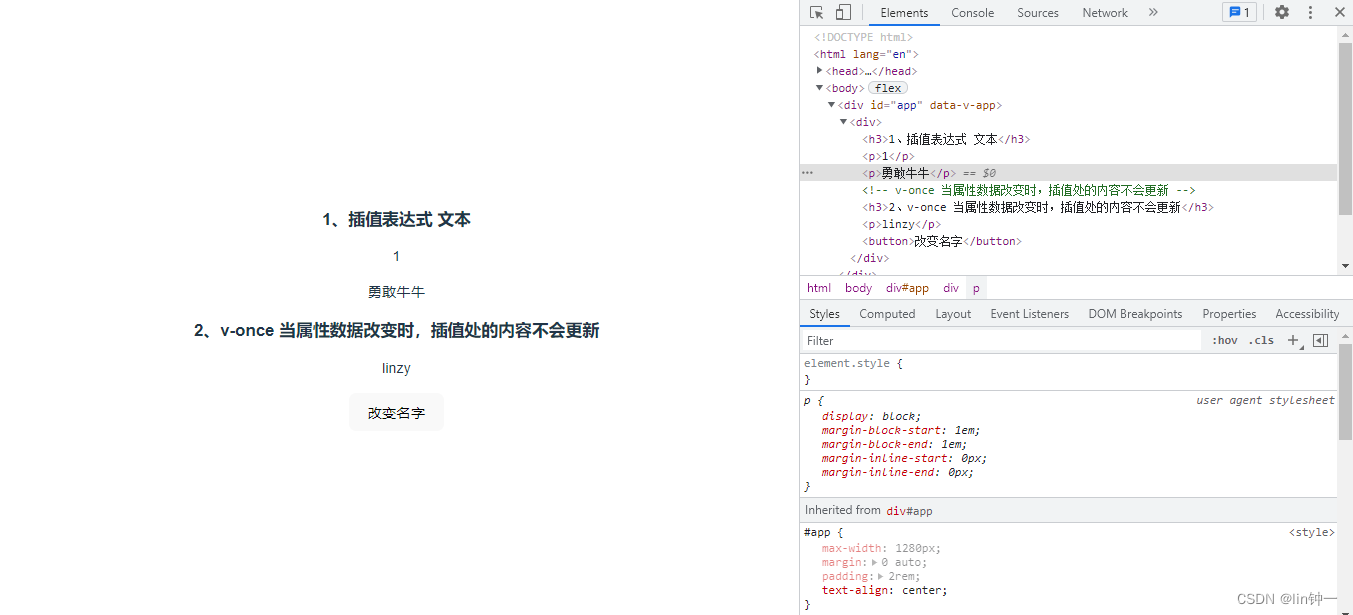
Task: Toggle the .cls element classes panel
Action: (1261, 340)
